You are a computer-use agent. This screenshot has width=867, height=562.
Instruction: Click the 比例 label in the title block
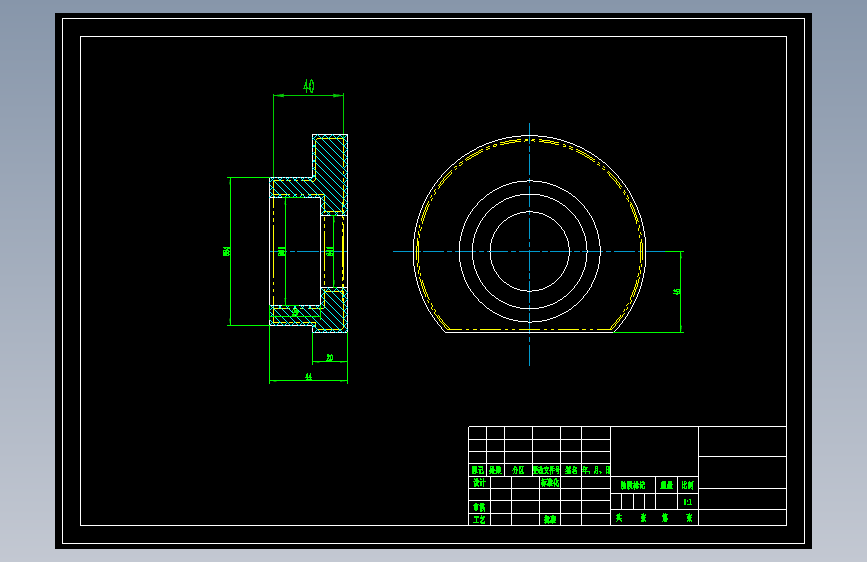(687, 485)
